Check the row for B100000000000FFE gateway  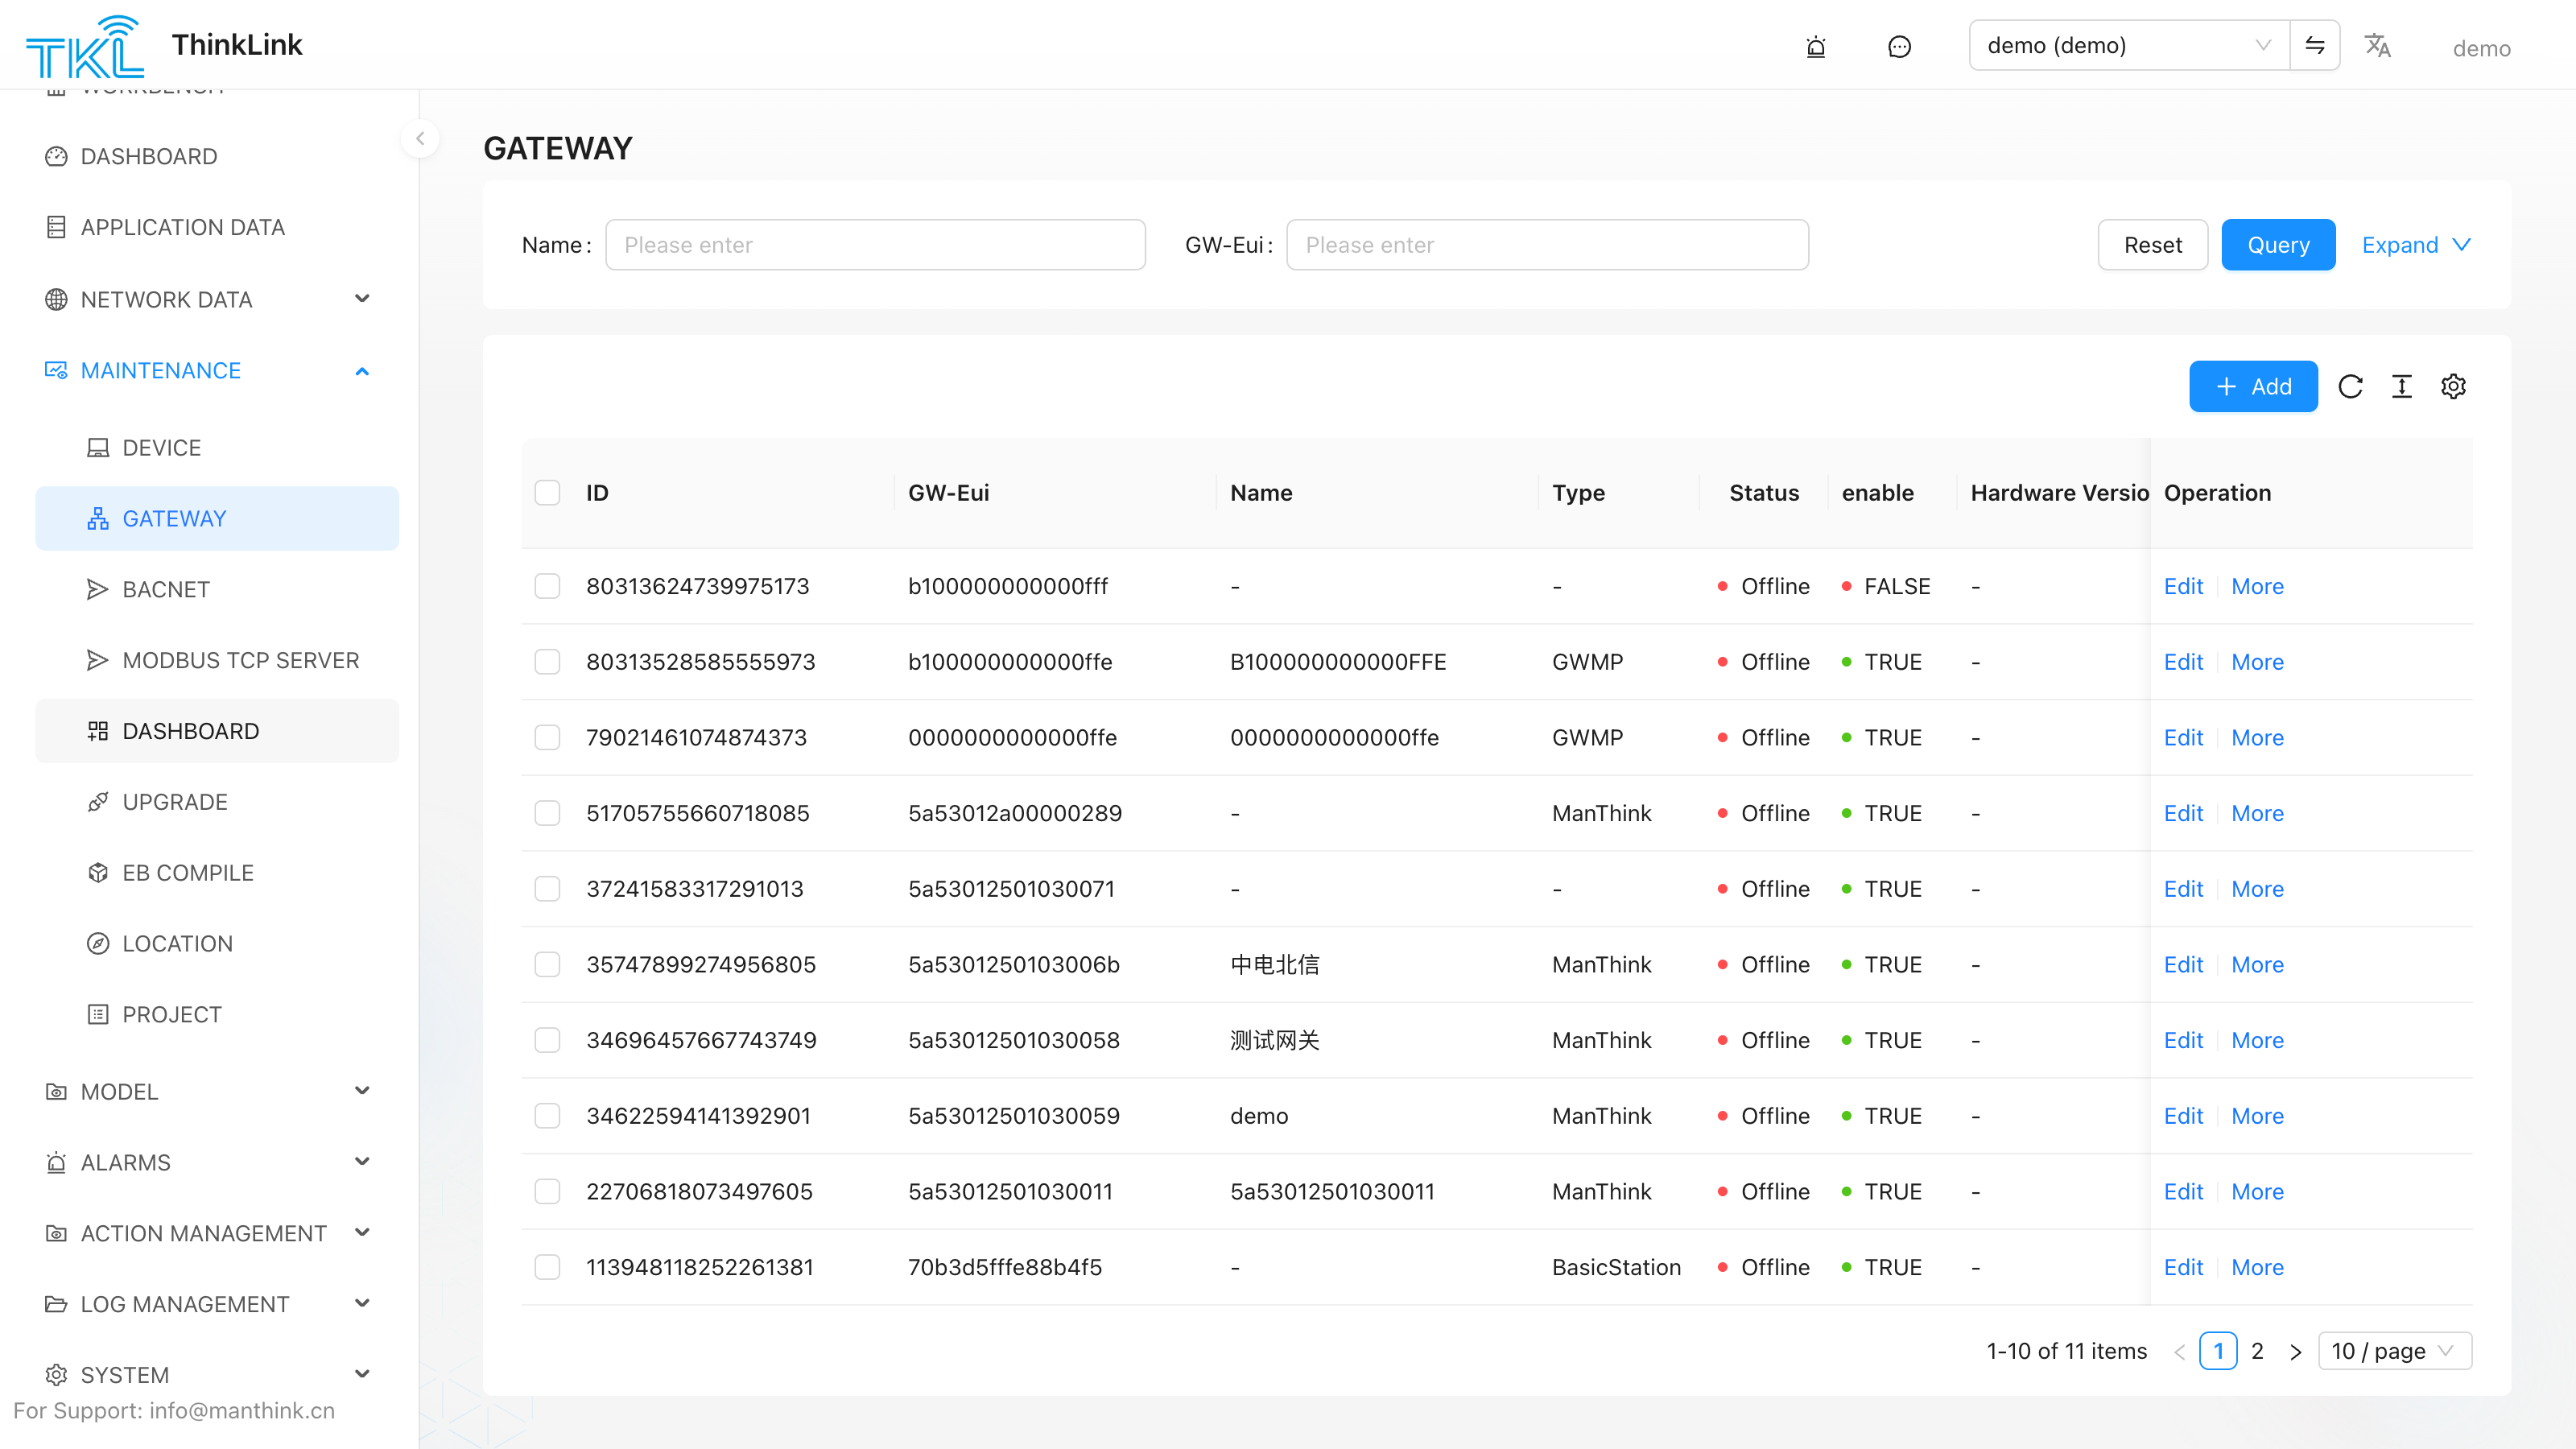coord(547,661)
